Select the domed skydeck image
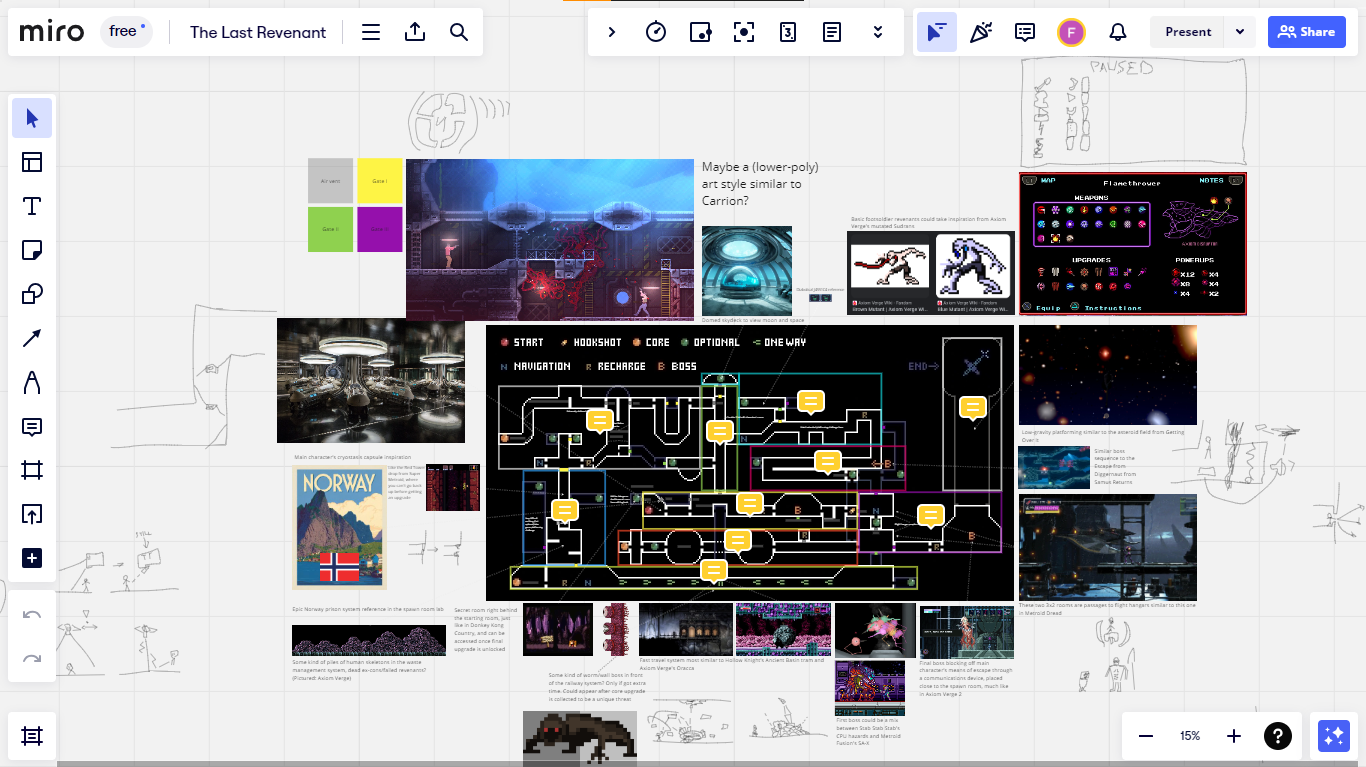The height and width of the screenshot is (767, 1366). [x=747, y=270]
